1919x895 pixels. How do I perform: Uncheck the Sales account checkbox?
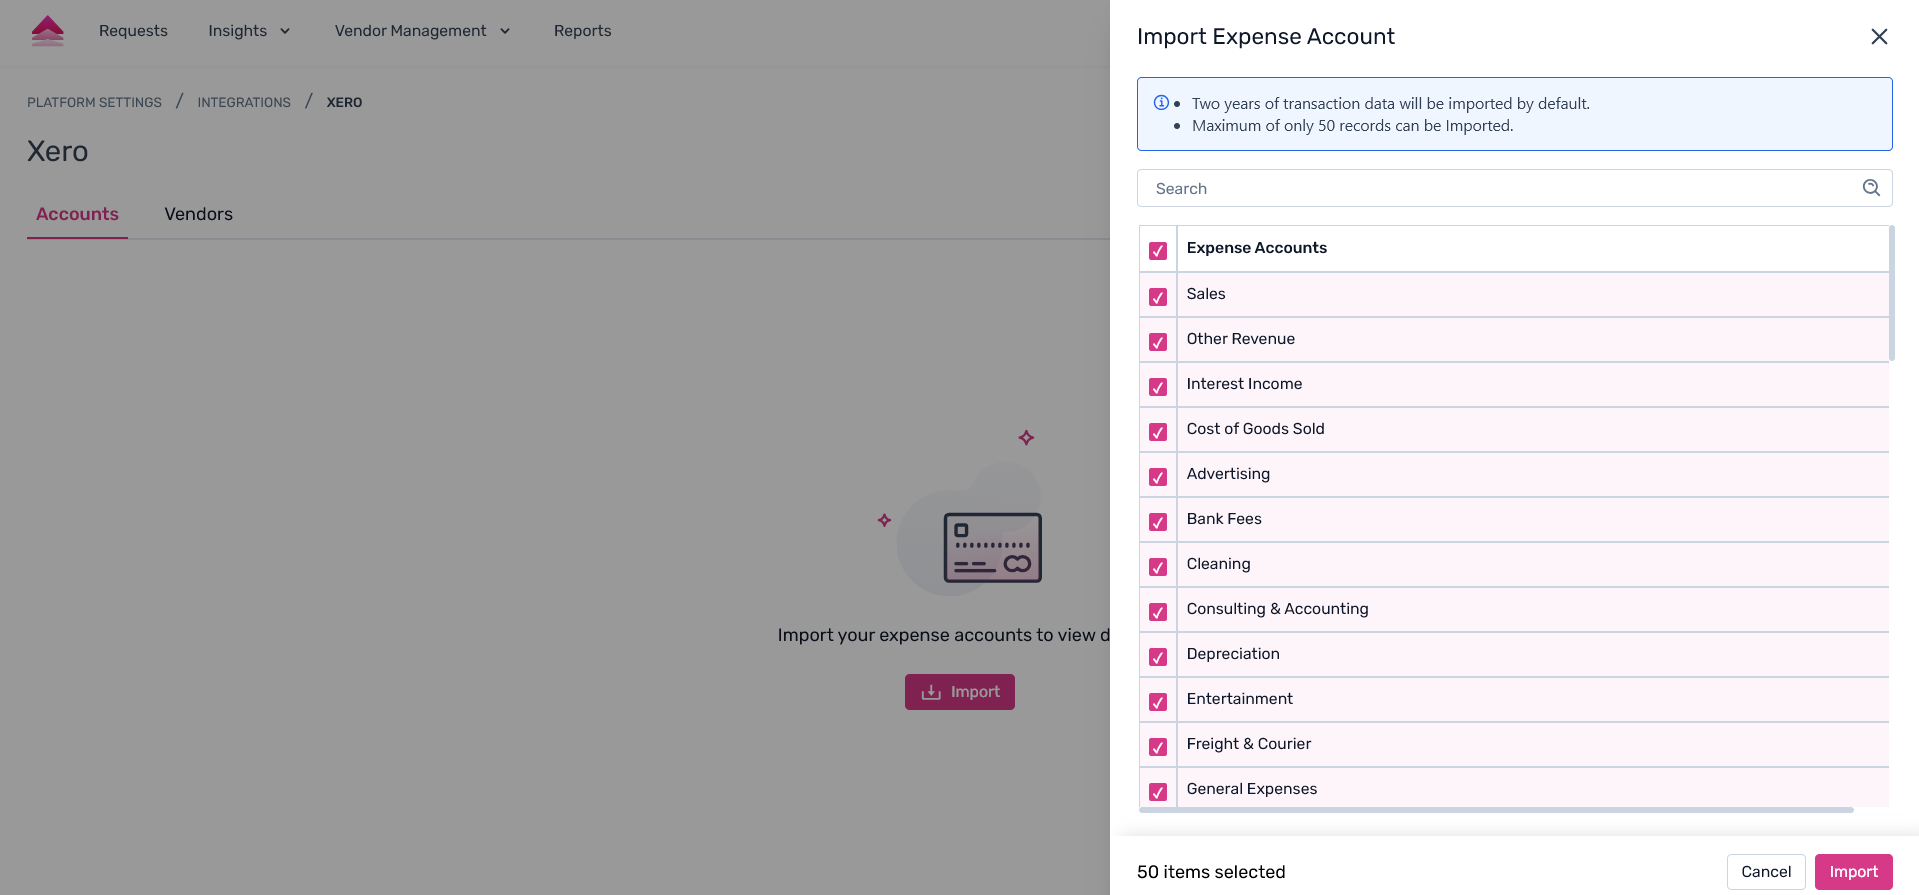click(1158, 296)
